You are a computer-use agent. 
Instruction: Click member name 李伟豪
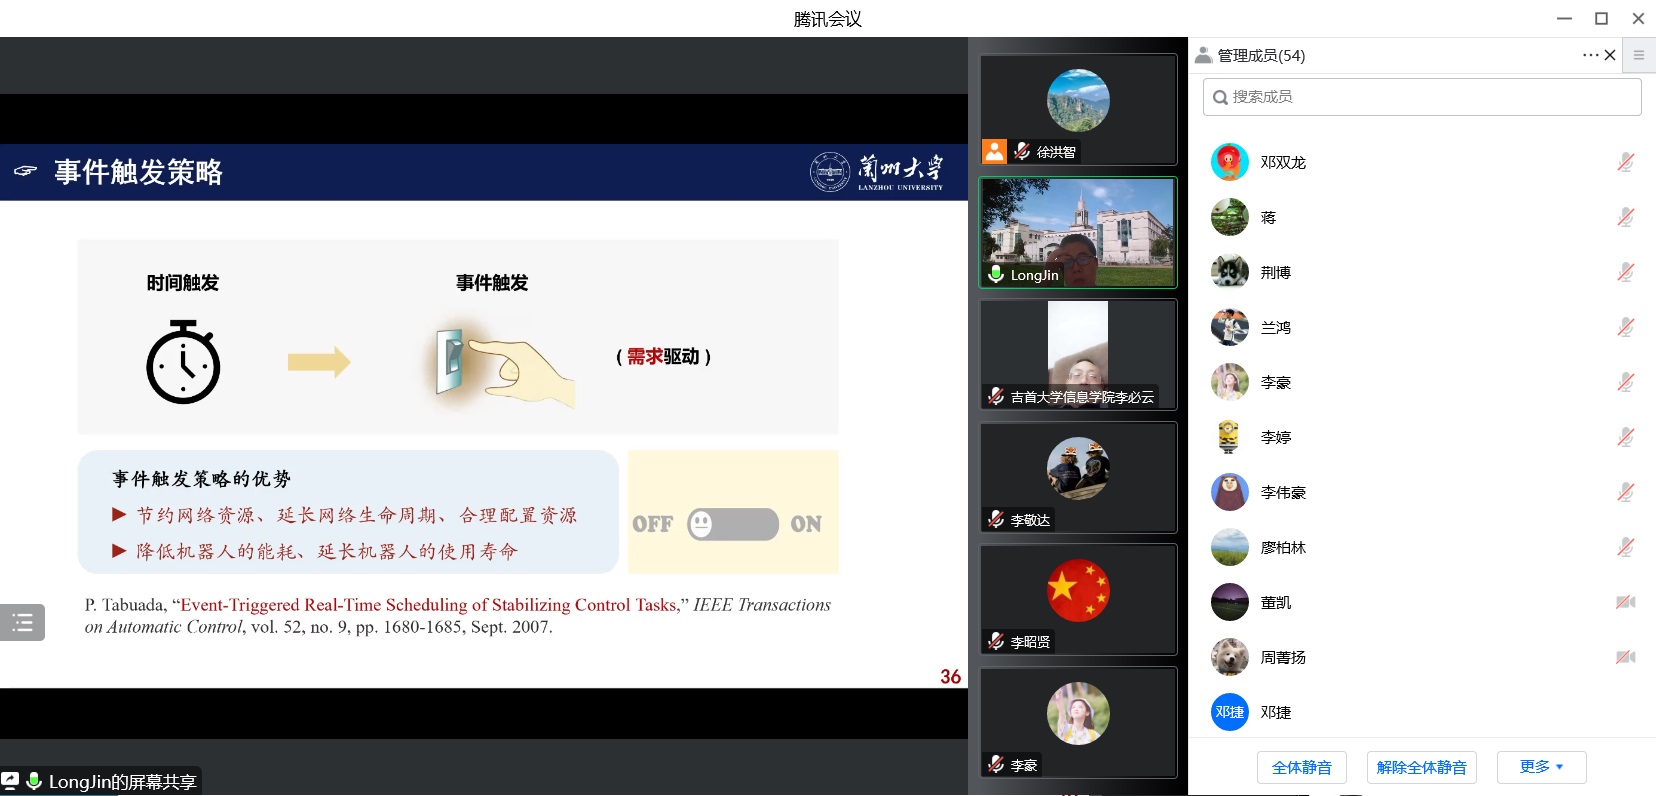tap(1283, 492)
